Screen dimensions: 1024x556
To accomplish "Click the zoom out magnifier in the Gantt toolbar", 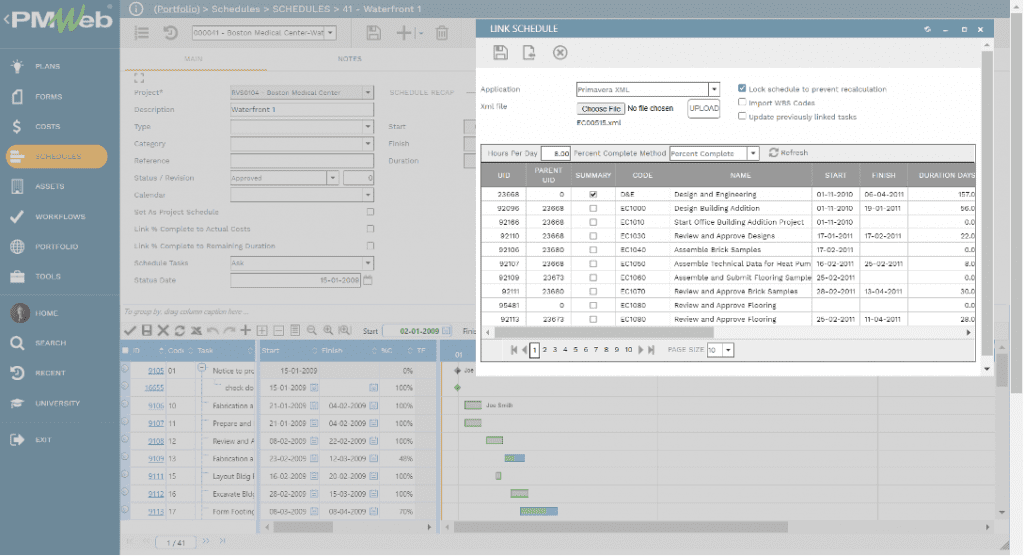I will (x=312, y=331).
